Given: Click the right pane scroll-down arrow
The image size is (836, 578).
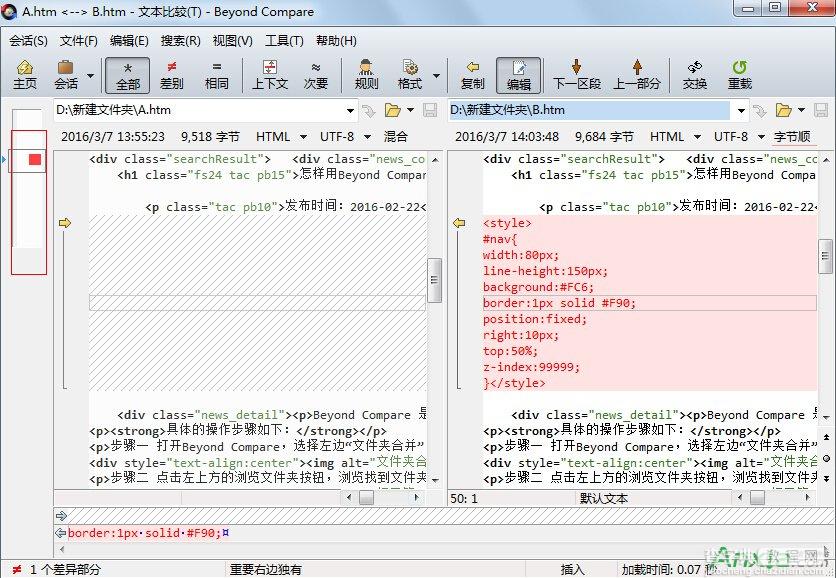Looking at the screenshot, I should pyautogui.click(x=826, y=417).
